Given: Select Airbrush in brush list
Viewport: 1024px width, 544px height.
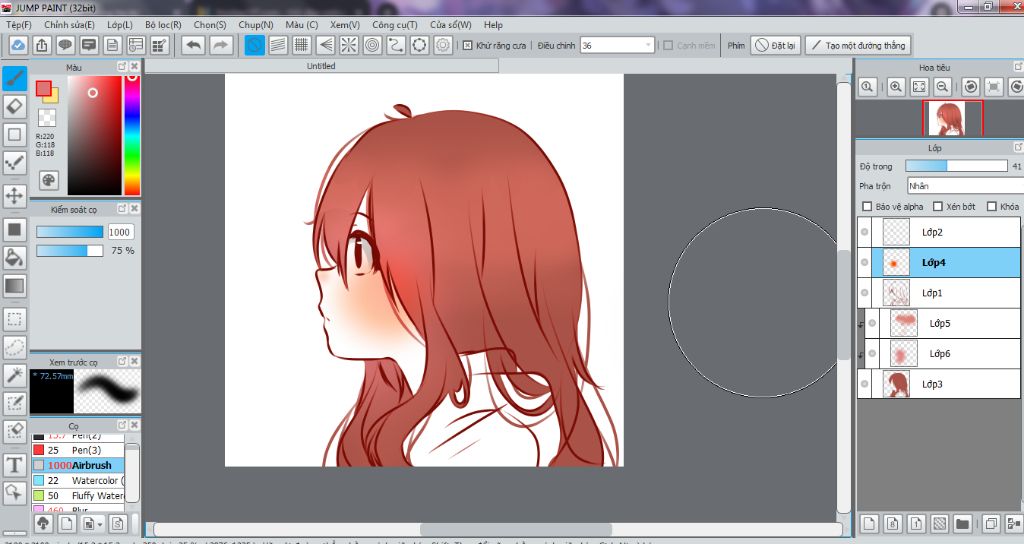Looking at the screenshot, I should pos(78,466).
